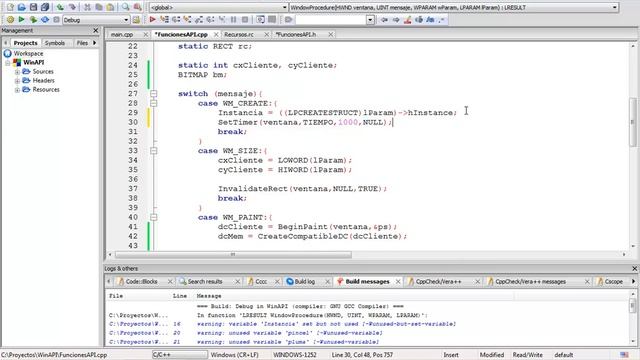Click the Step into debug icon
Screen dimensions: 640x360
coord(187,20)
